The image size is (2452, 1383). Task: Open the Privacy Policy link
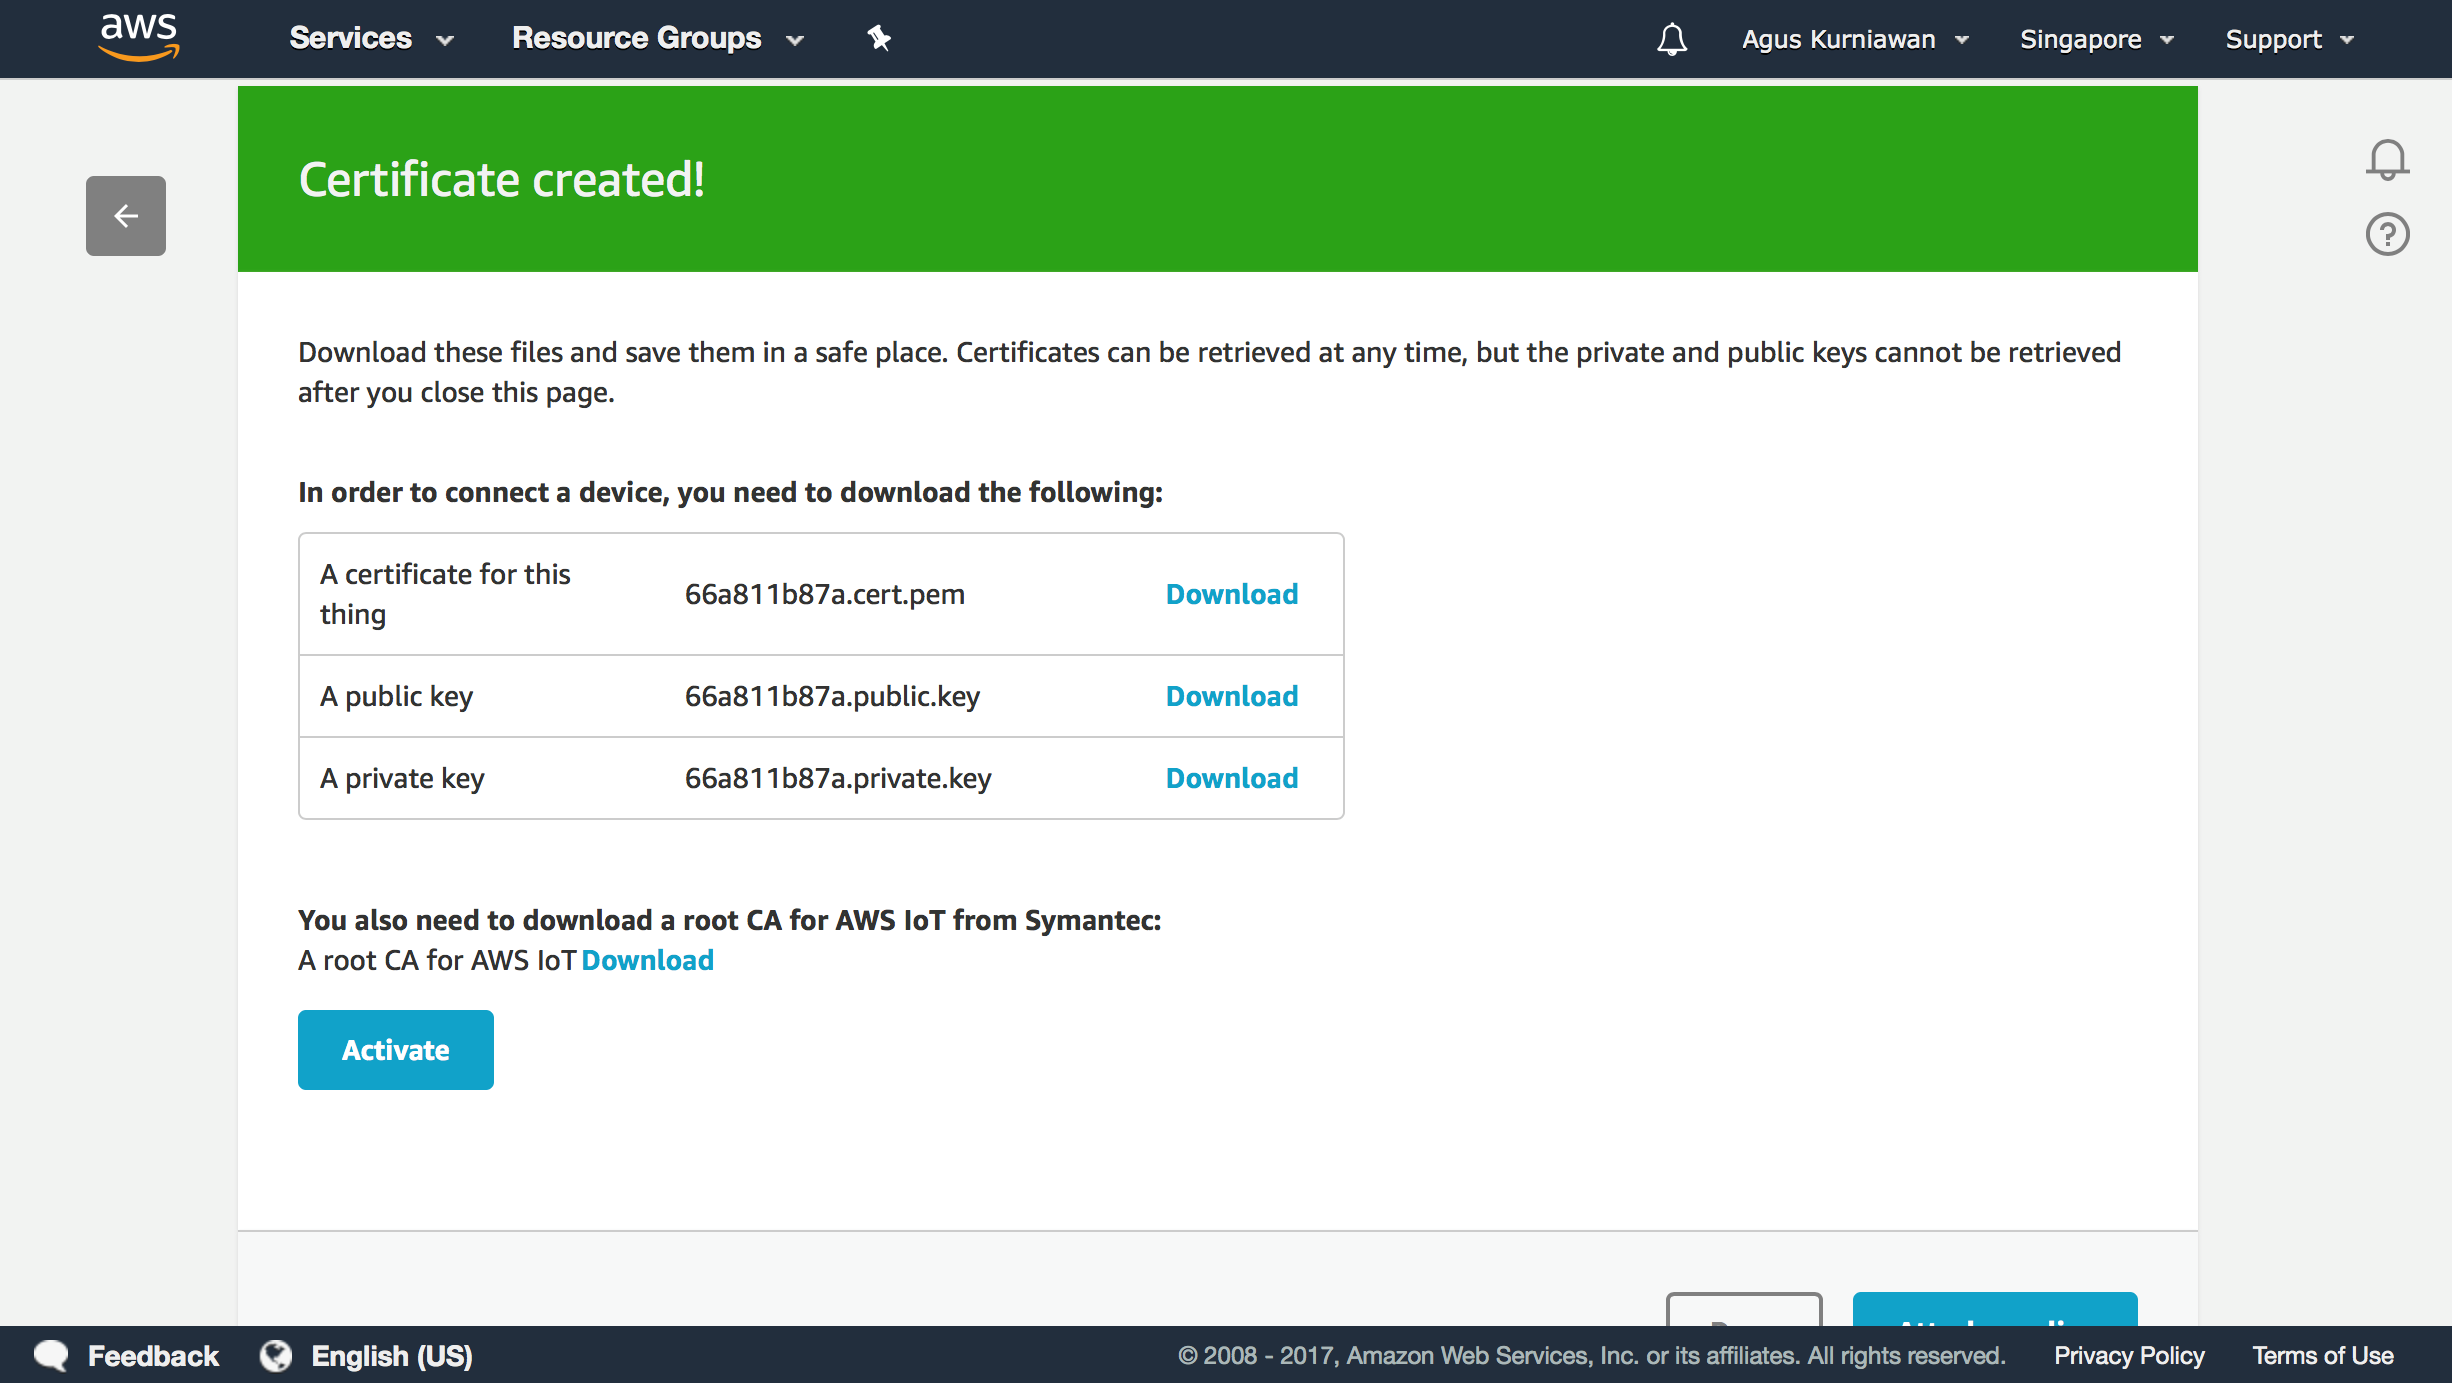click(2129, 1356)
